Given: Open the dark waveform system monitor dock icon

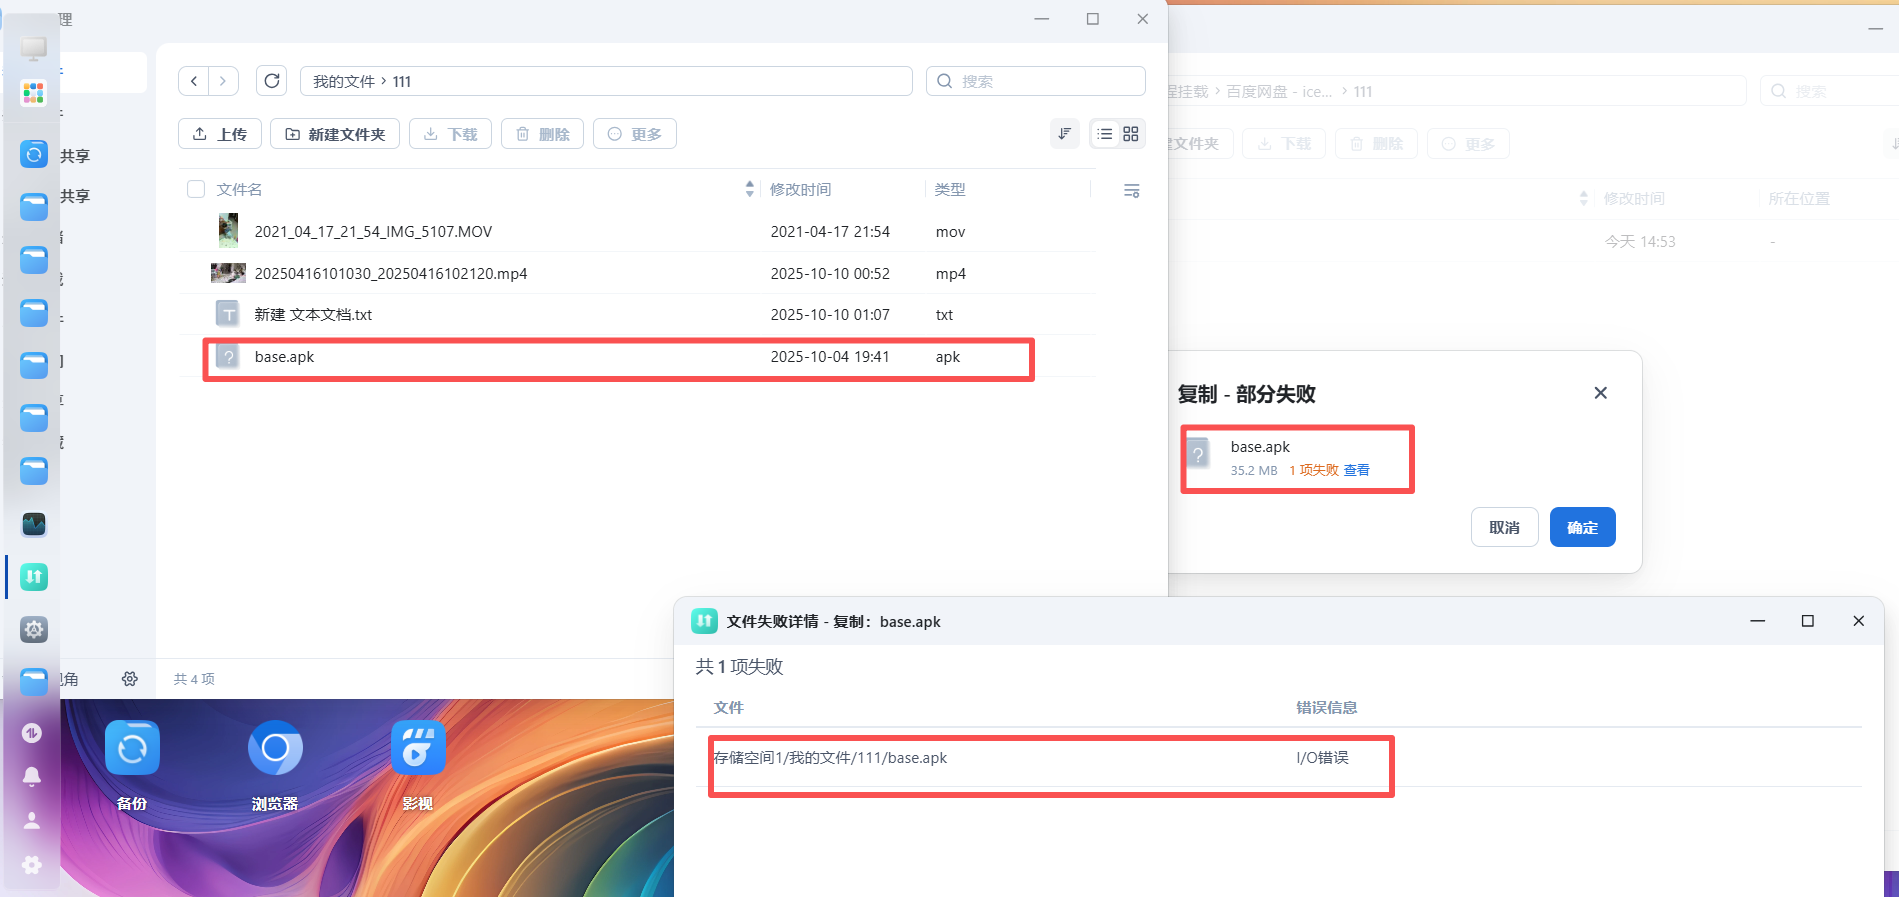Looking at the screenshot, I should 34,524.
